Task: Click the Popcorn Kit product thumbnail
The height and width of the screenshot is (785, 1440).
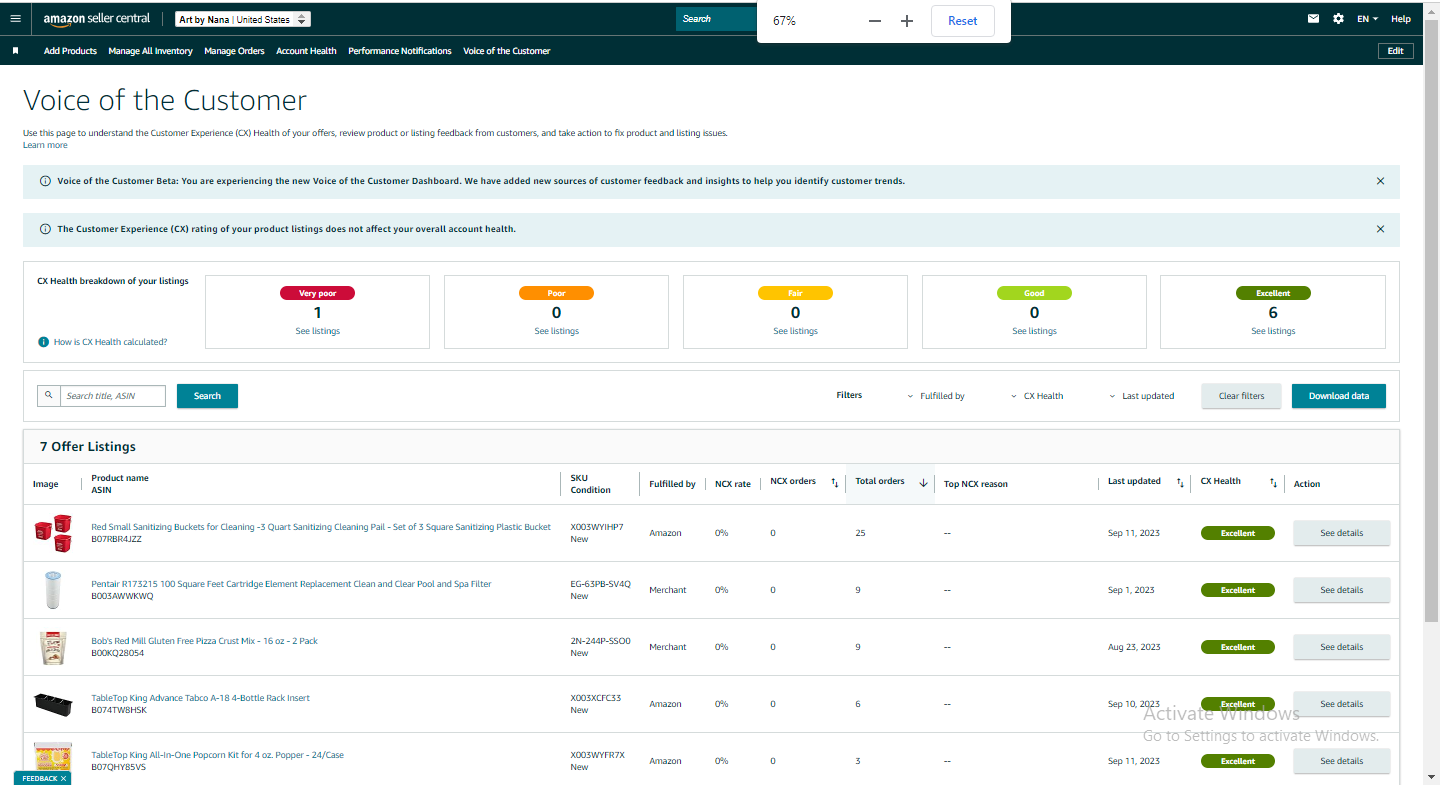Action: tap(53, 759)
